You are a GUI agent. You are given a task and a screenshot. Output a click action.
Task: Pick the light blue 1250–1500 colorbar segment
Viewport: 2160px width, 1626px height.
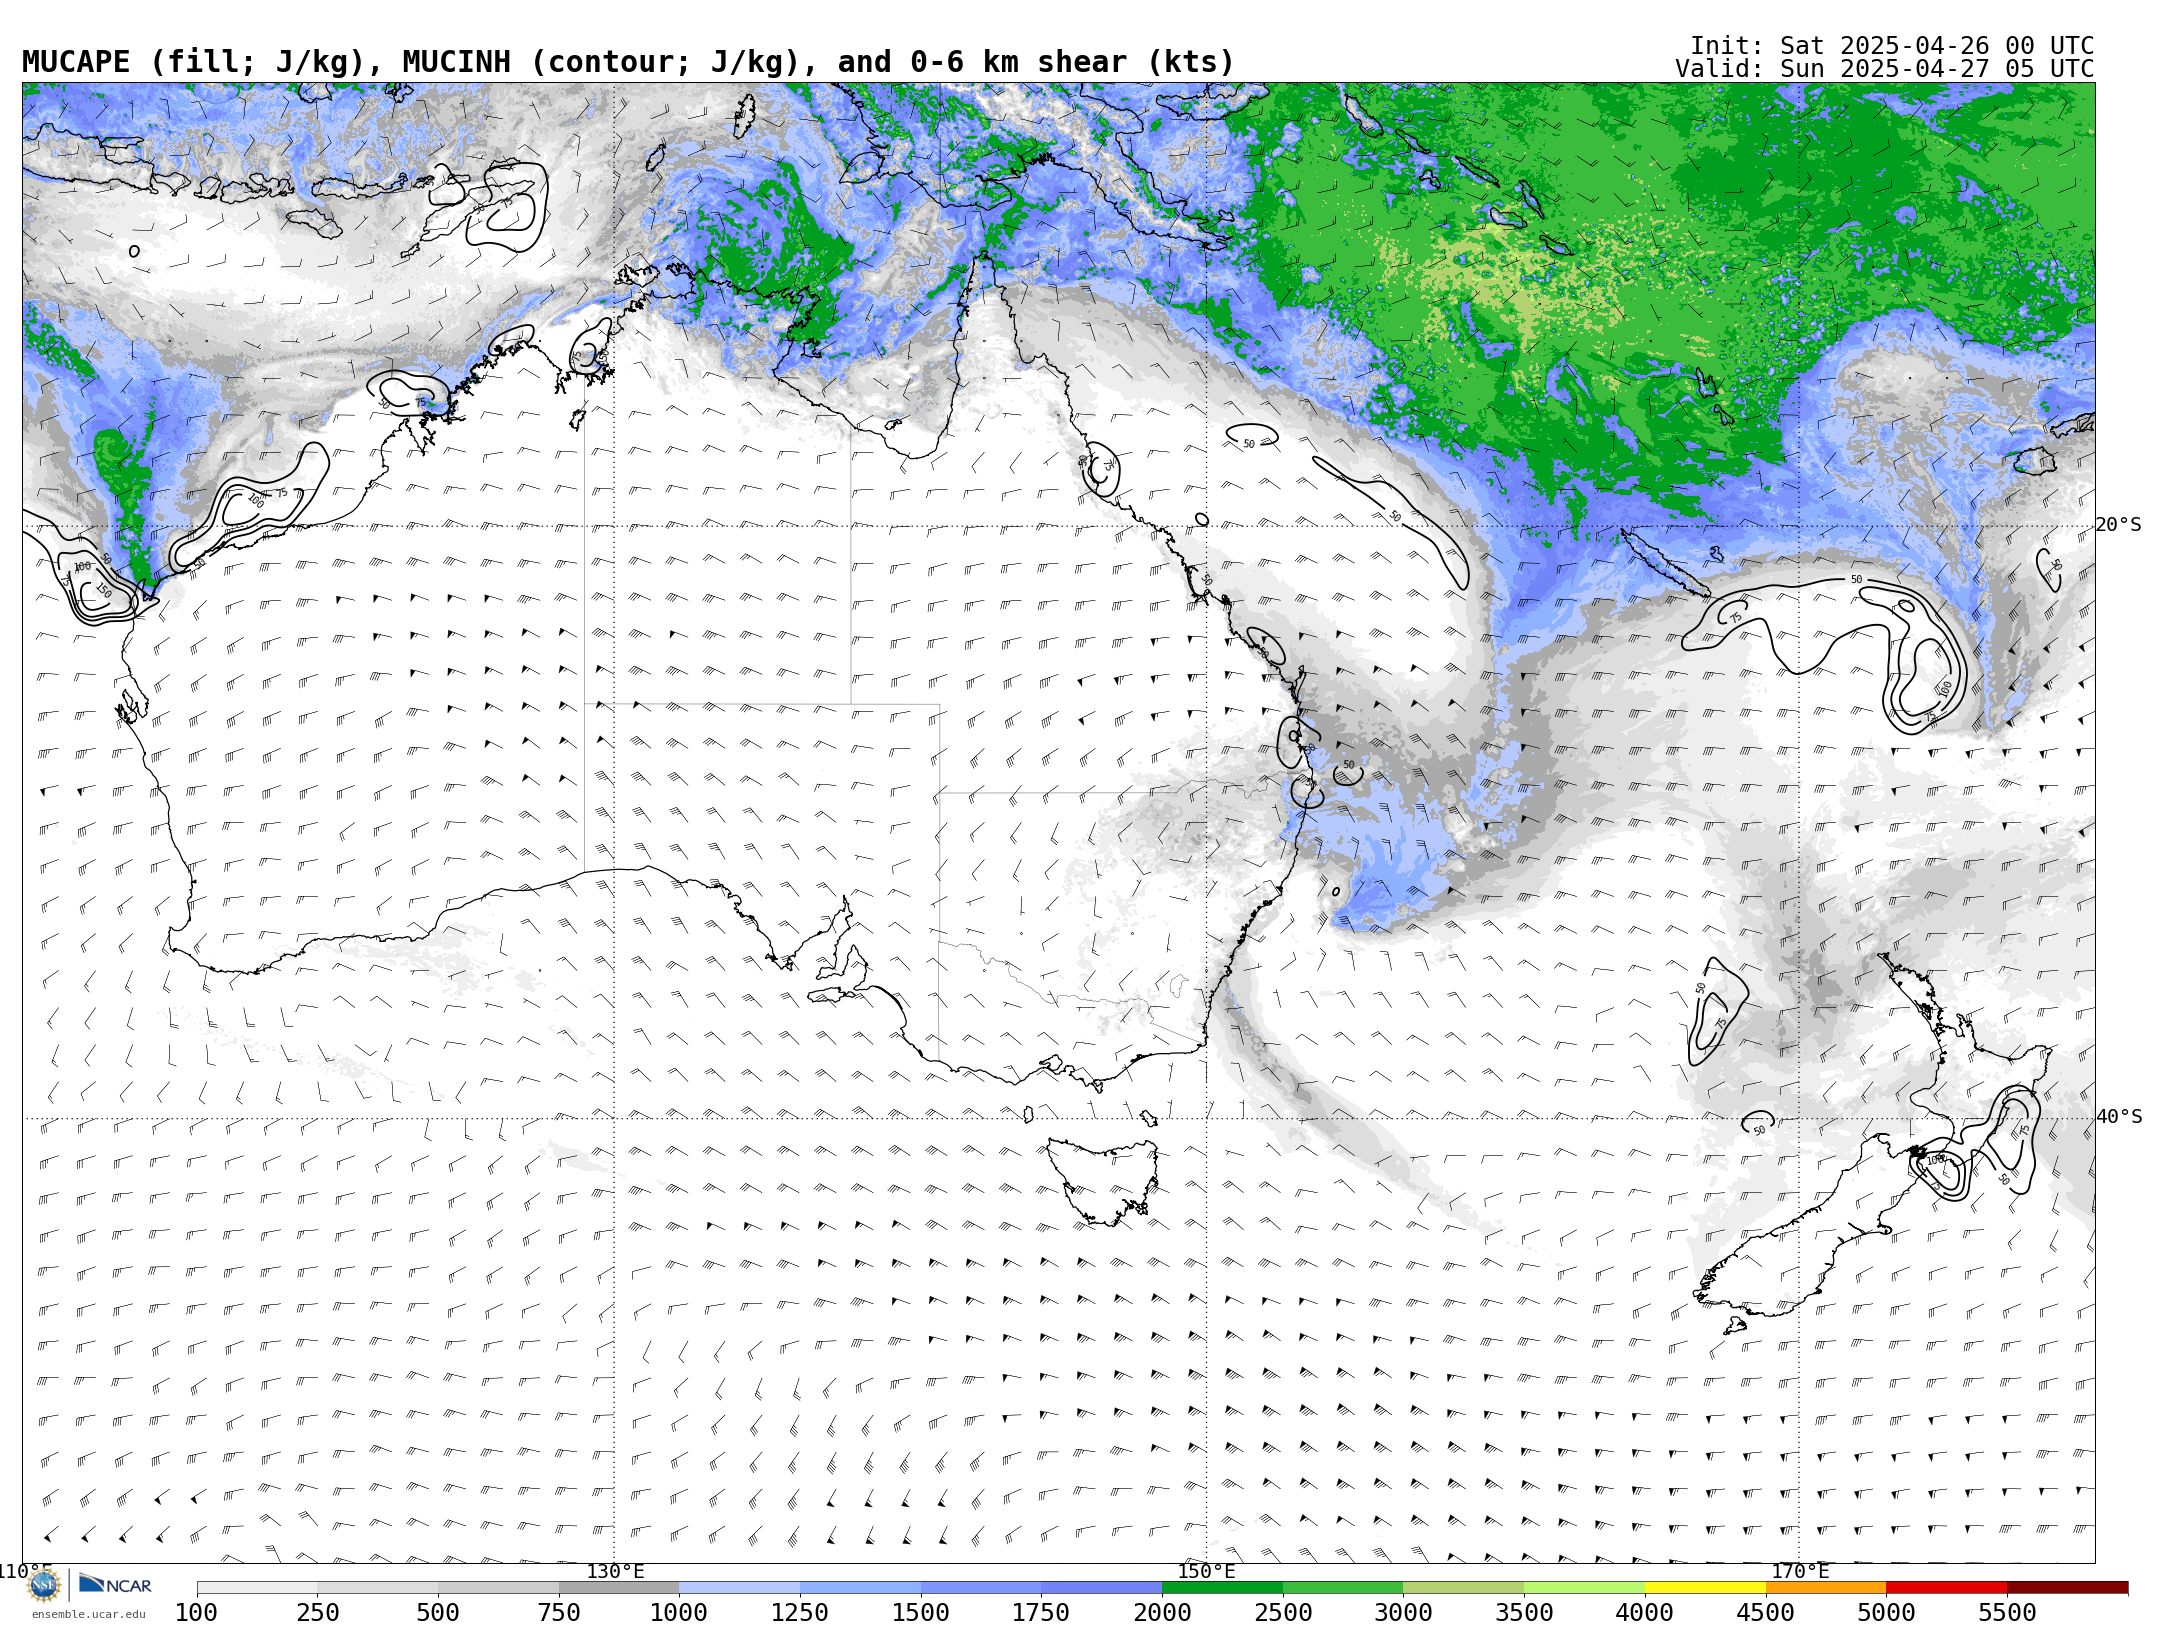pos(860,1588)
